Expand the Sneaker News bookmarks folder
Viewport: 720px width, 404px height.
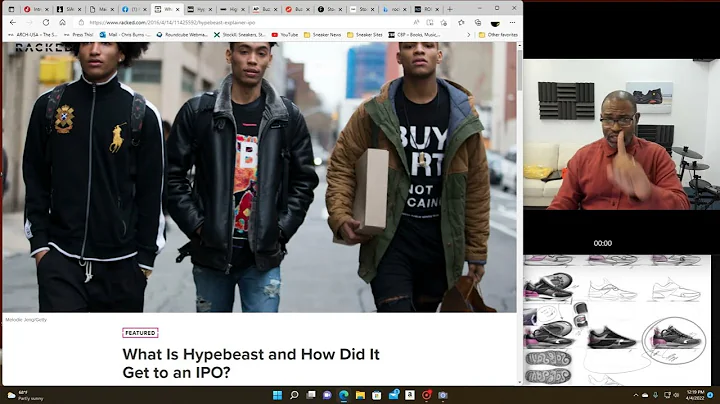(x=322, y=35)
